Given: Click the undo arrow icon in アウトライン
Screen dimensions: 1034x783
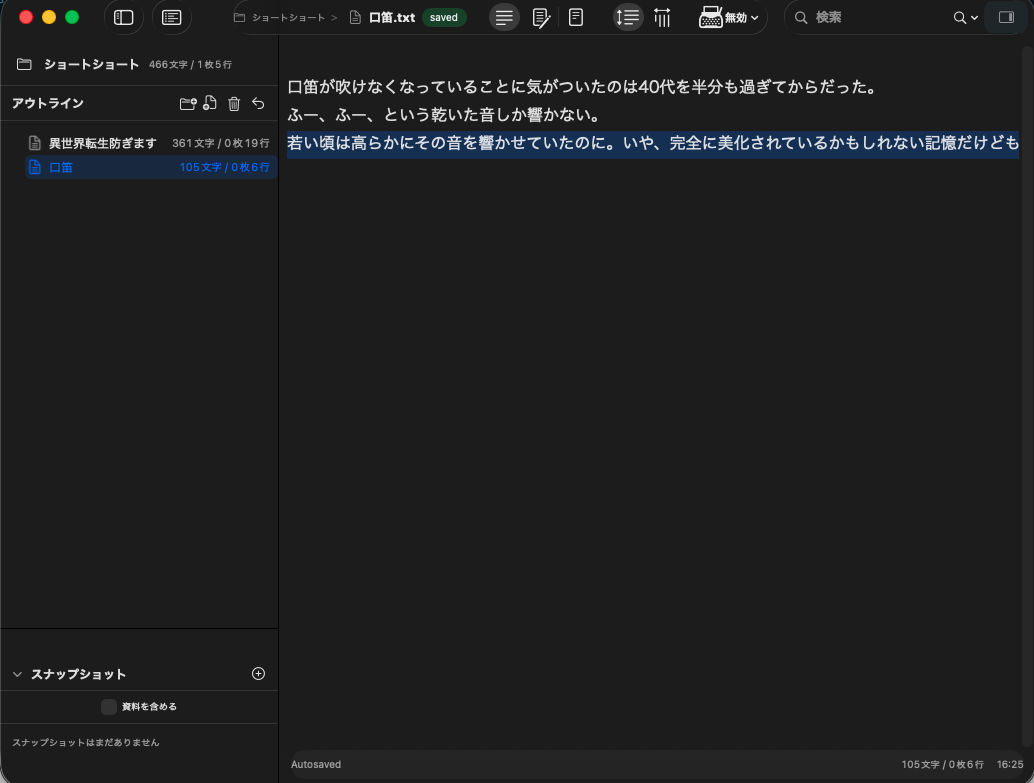Looking at the screenshot, I should [258, 104].
